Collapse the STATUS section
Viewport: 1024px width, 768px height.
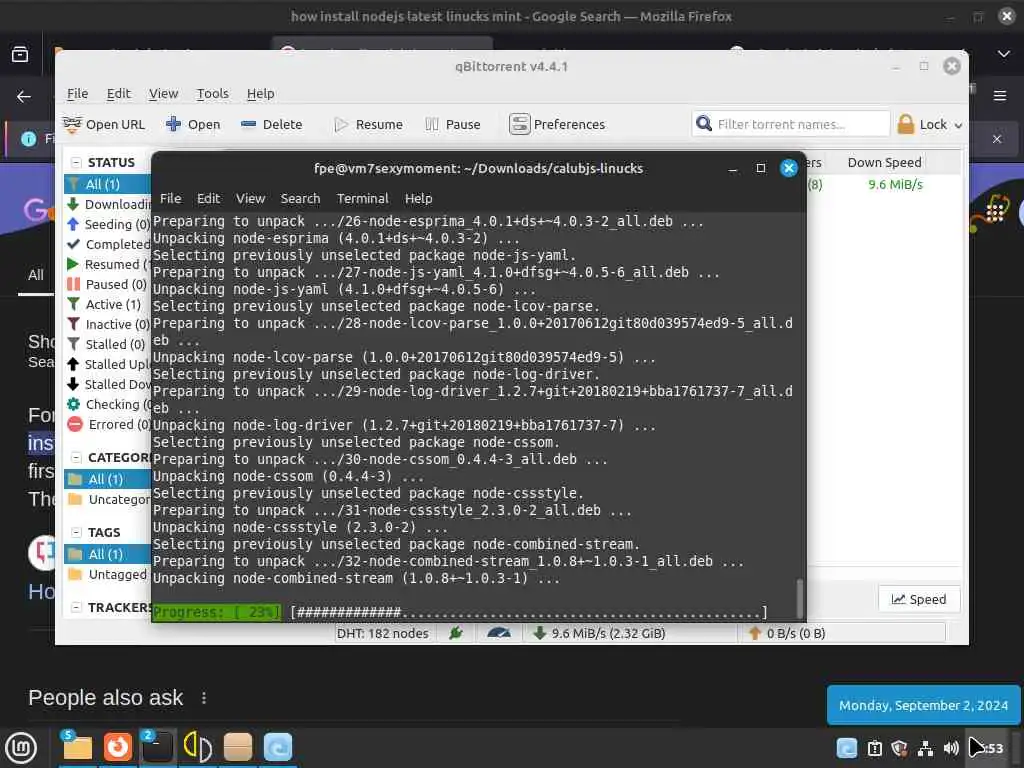pos(76,163)
